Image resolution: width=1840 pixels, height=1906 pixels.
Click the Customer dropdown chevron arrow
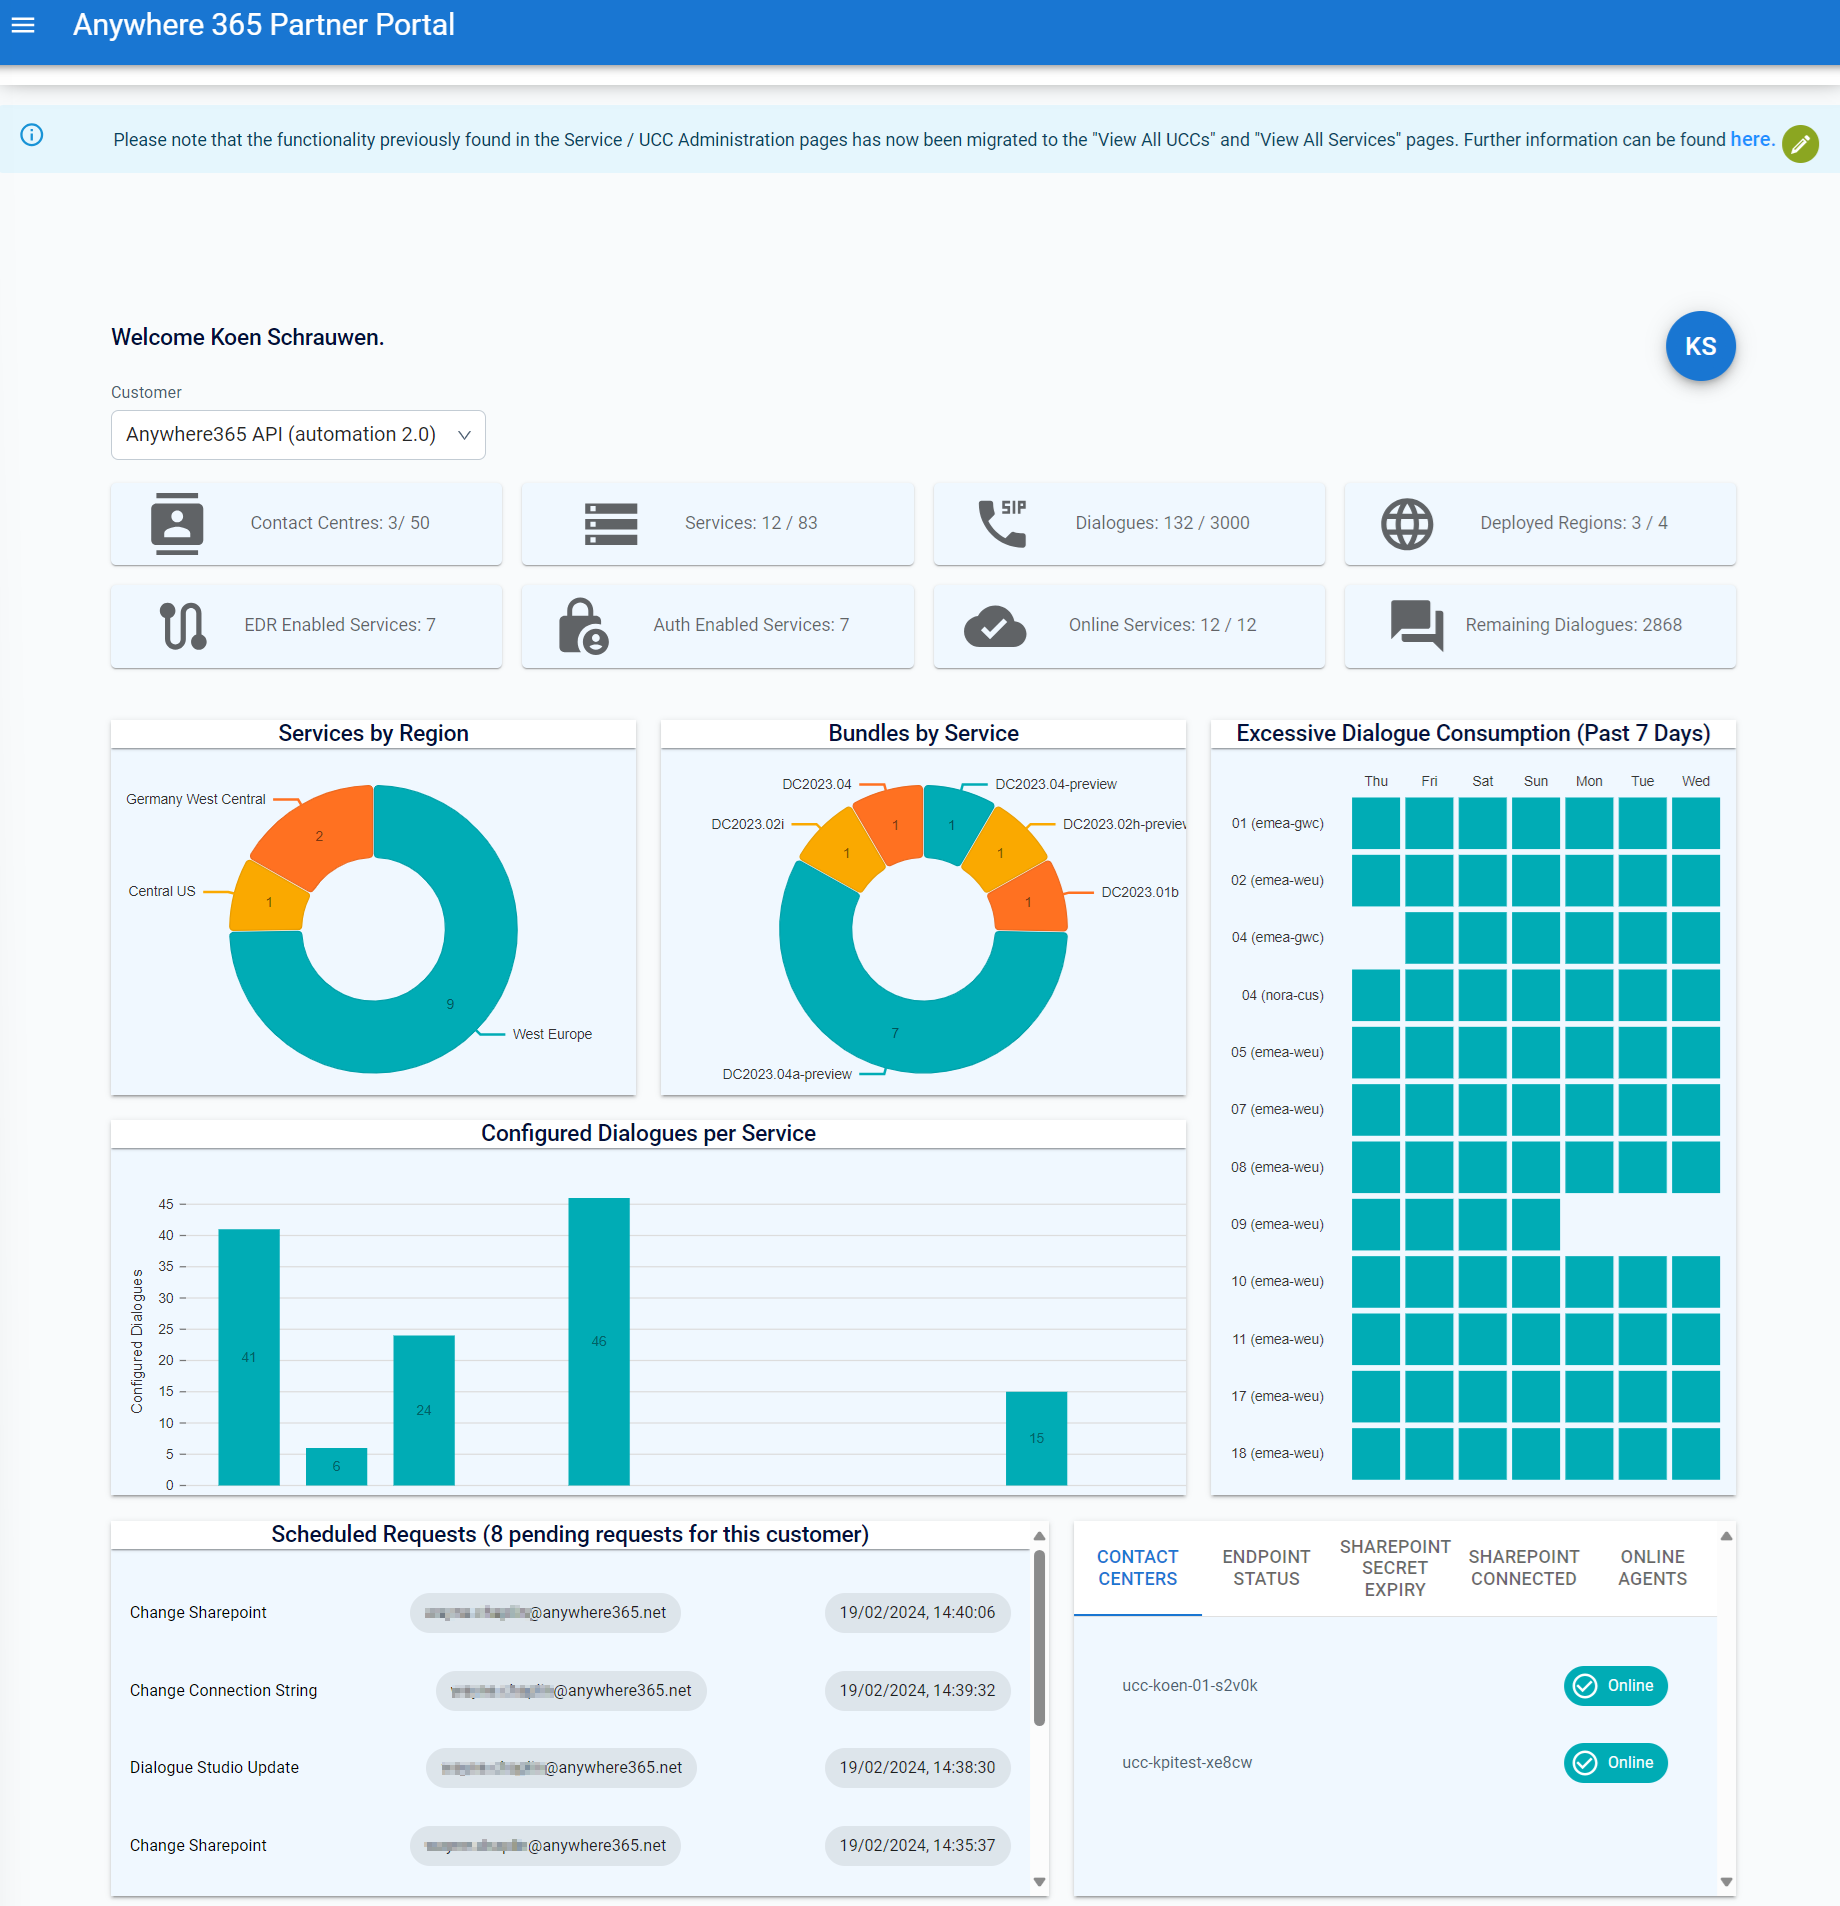(x=464, y=435)
